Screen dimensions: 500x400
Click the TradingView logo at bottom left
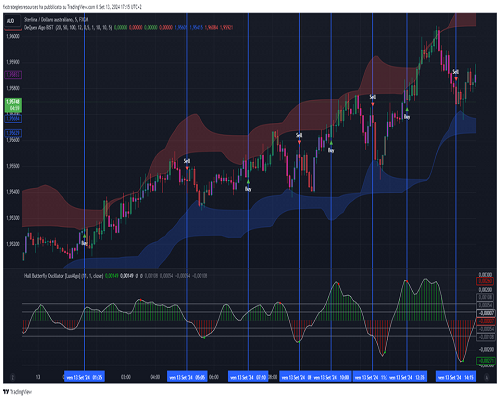tap(17, 392)
